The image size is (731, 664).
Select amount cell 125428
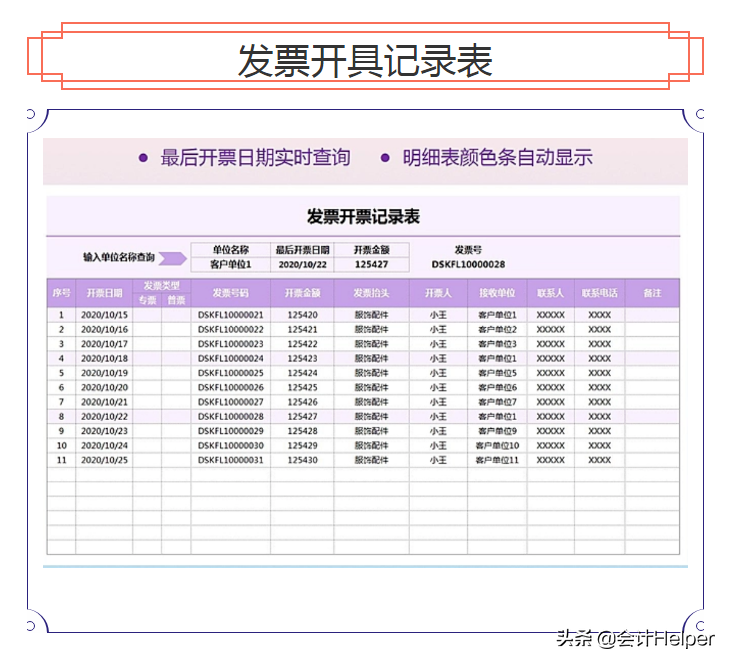tap(303, 431)
